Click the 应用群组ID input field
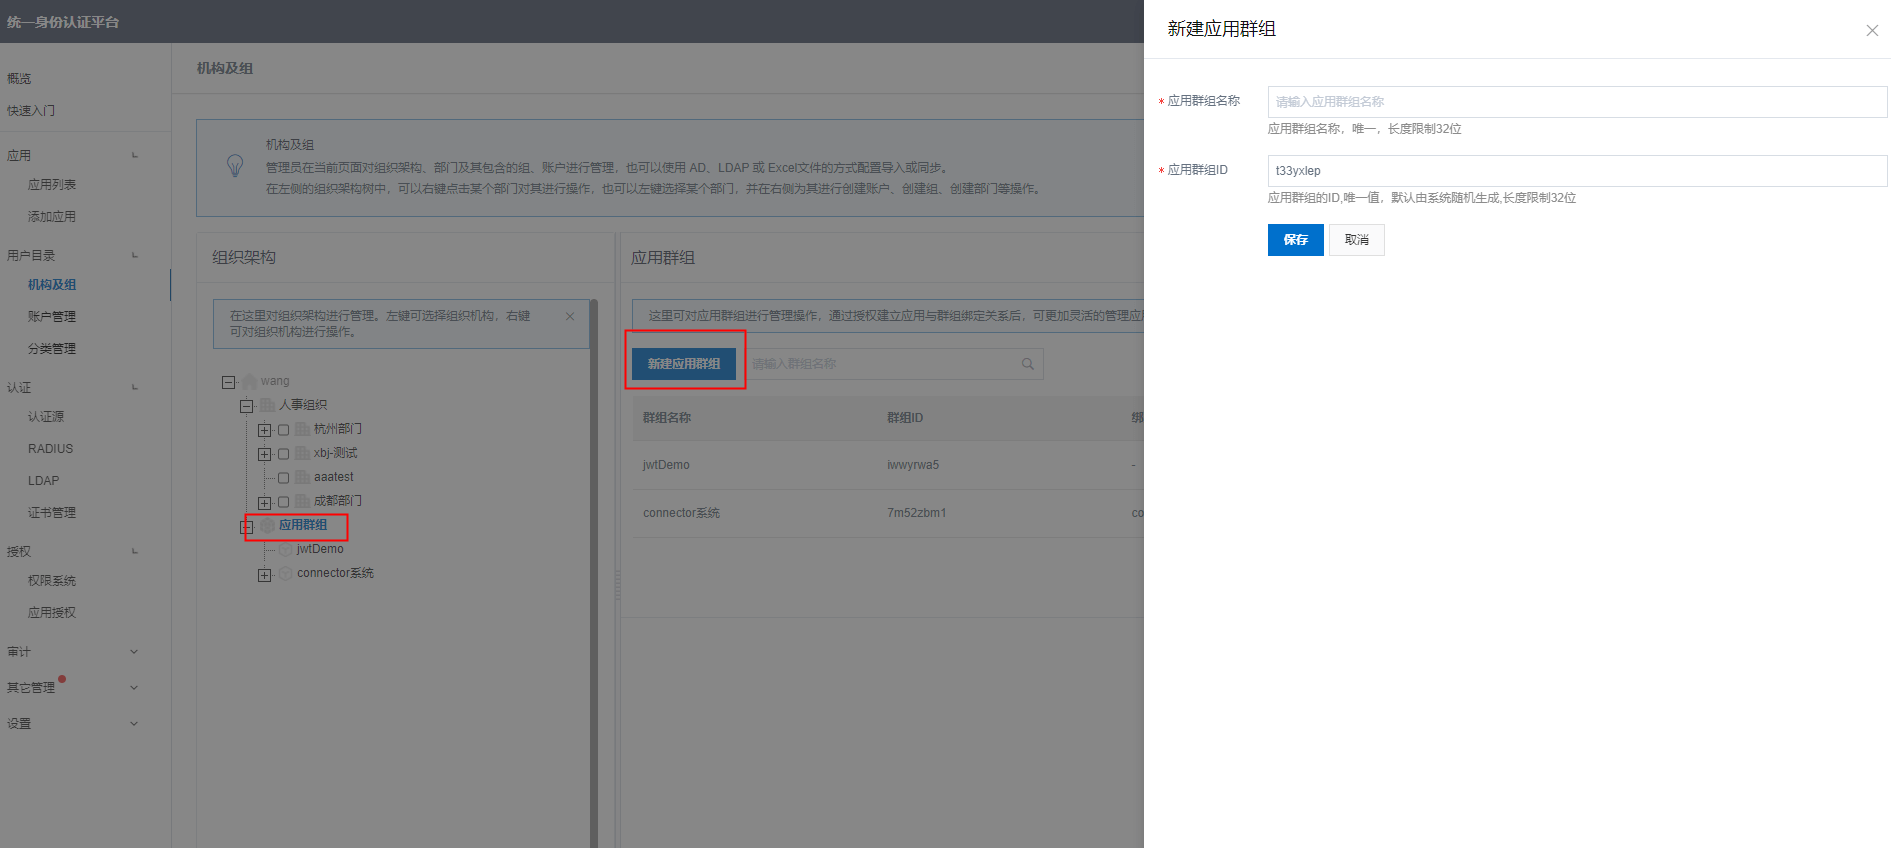Screen dimensions: 1891x848 (1577, 171)
